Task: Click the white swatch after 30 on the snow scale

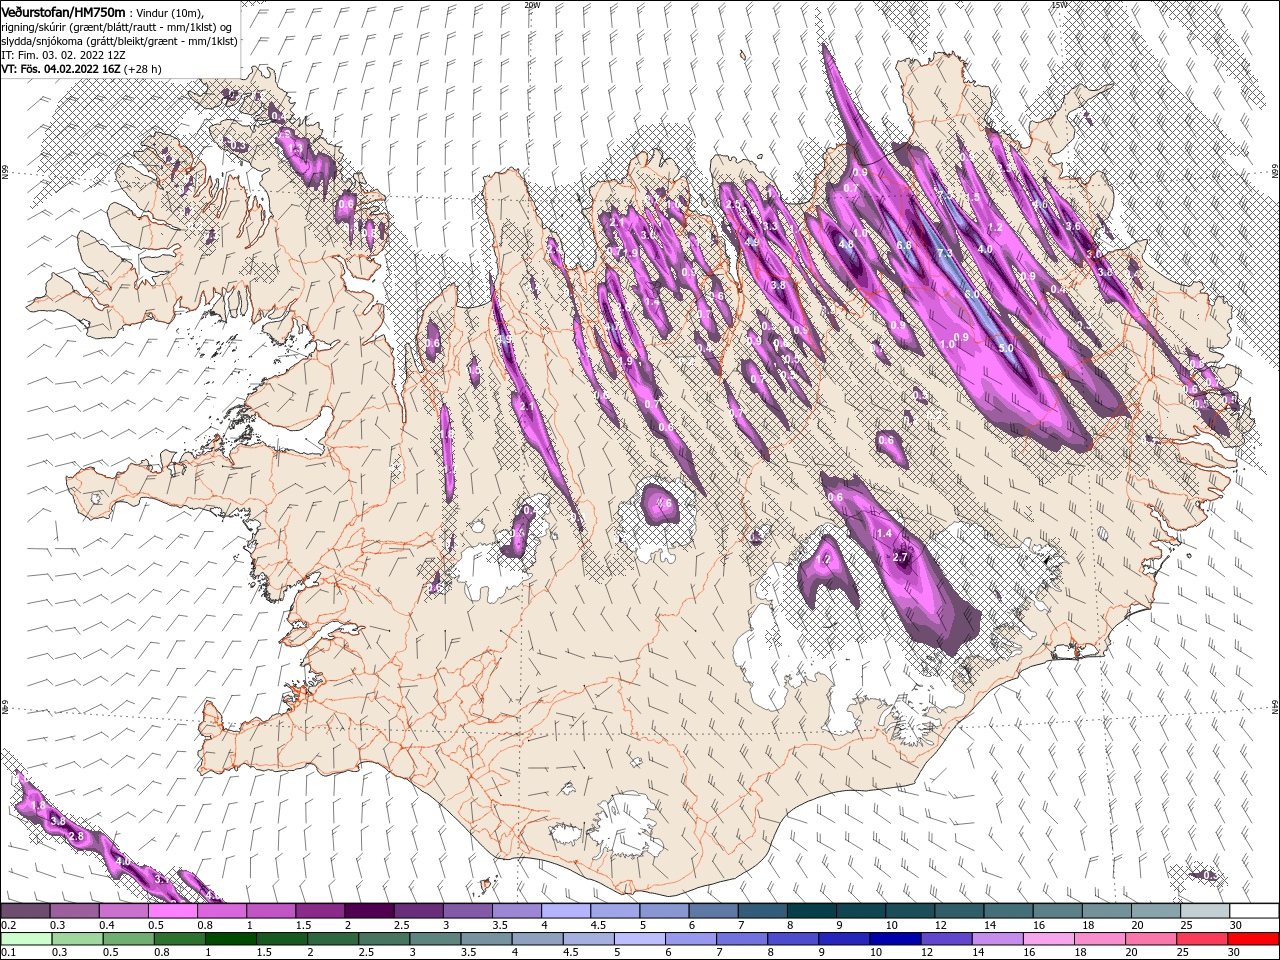Action: [x=1255, y=911]
